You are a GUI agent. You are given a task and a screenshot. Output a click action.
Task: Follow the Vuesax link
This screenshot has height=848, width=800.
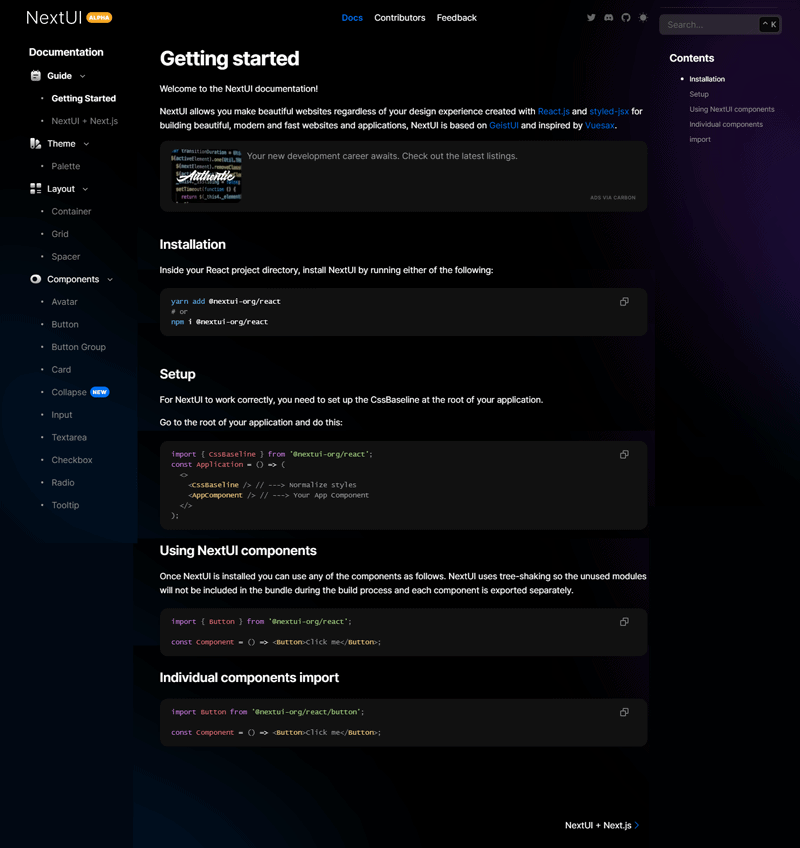click(599, 125)
